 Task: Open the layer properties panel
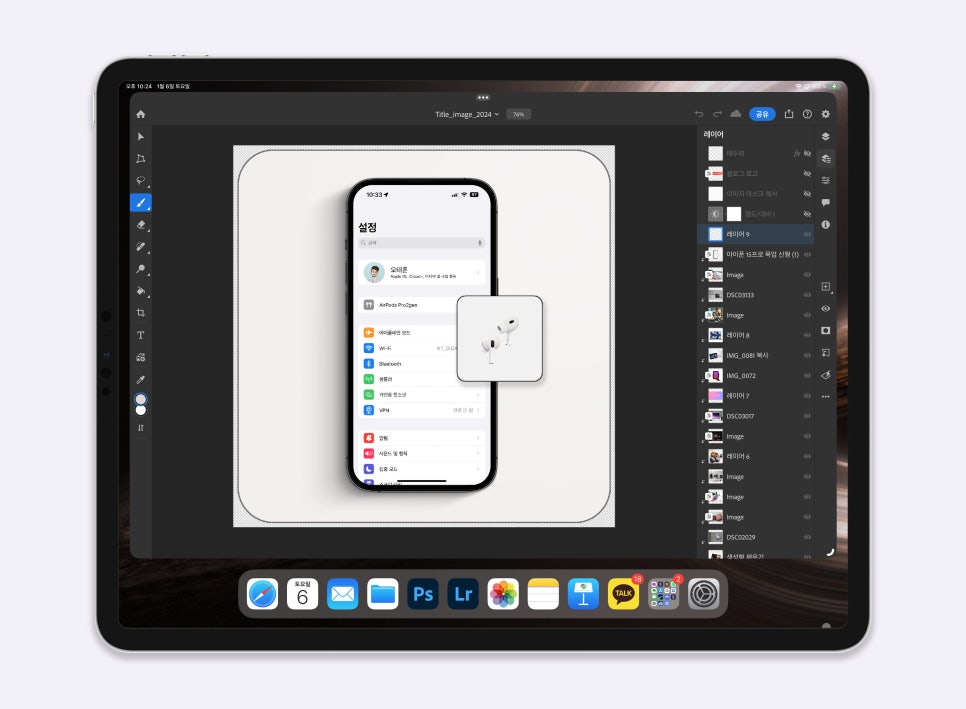826,180
